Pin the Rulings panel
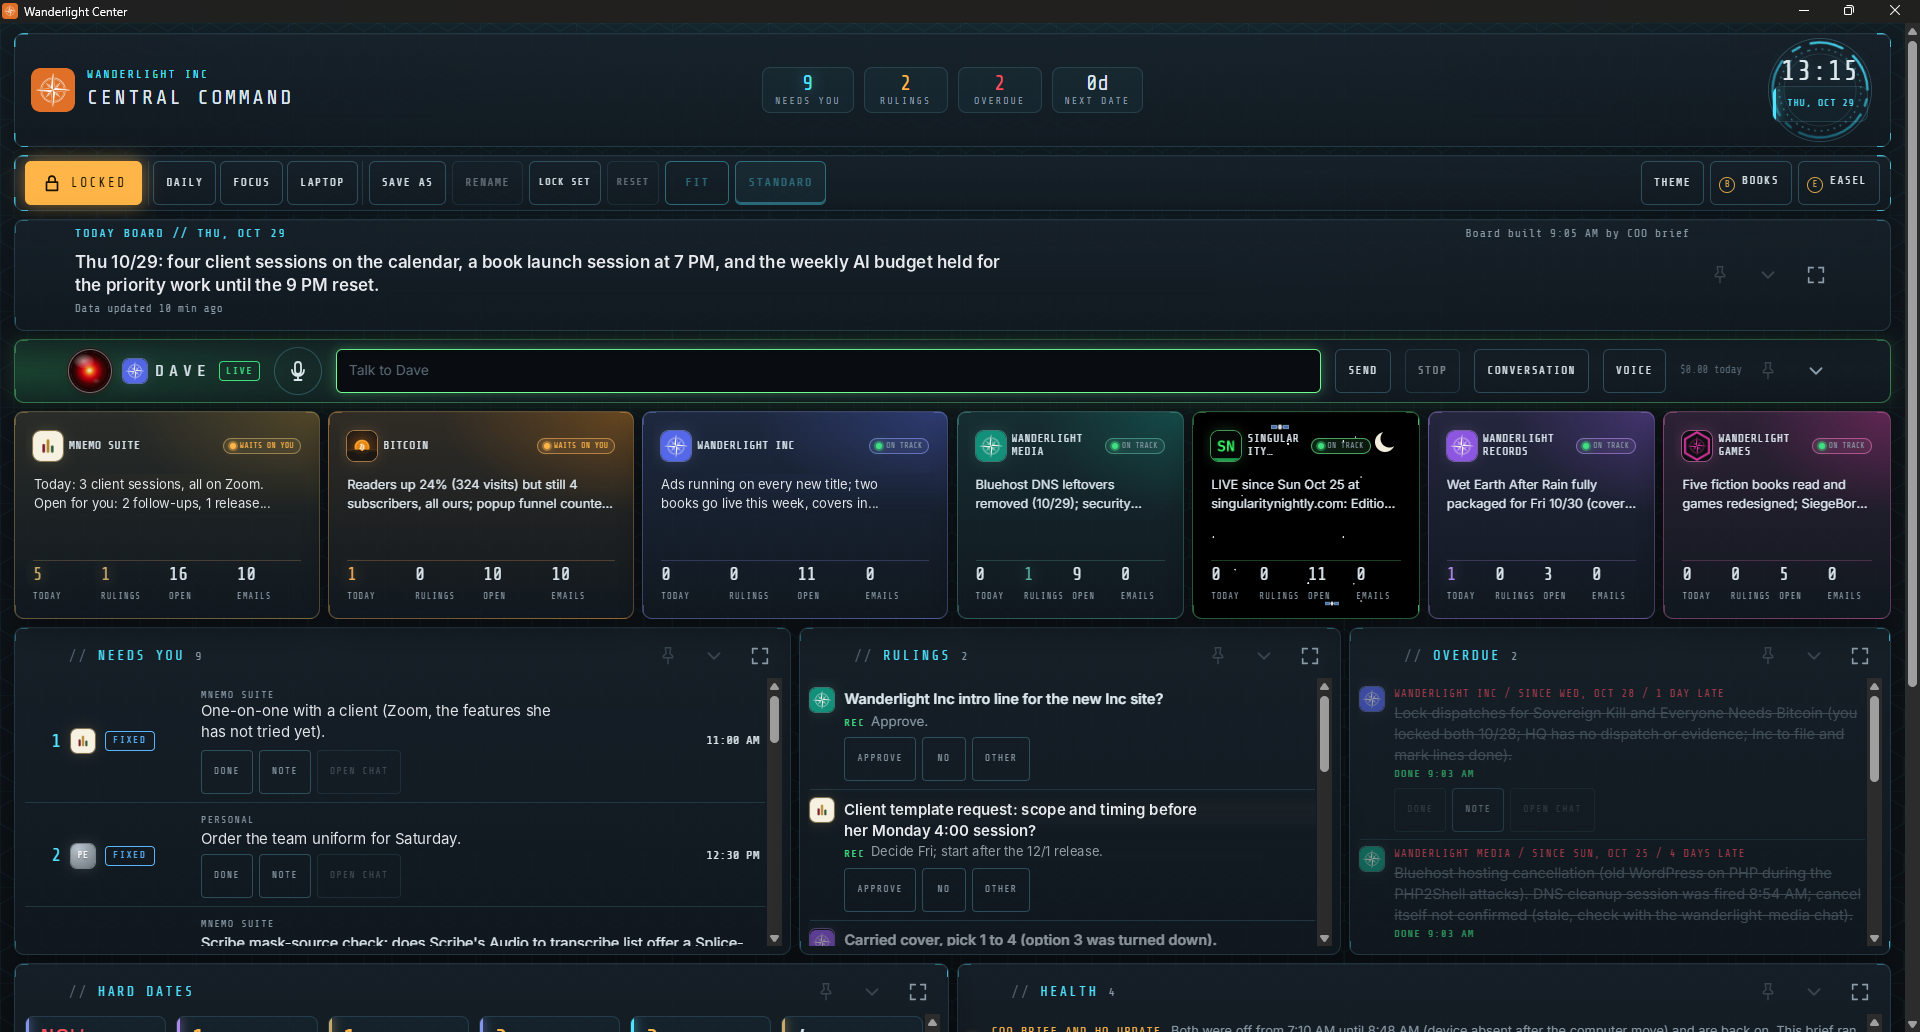 1218,655
